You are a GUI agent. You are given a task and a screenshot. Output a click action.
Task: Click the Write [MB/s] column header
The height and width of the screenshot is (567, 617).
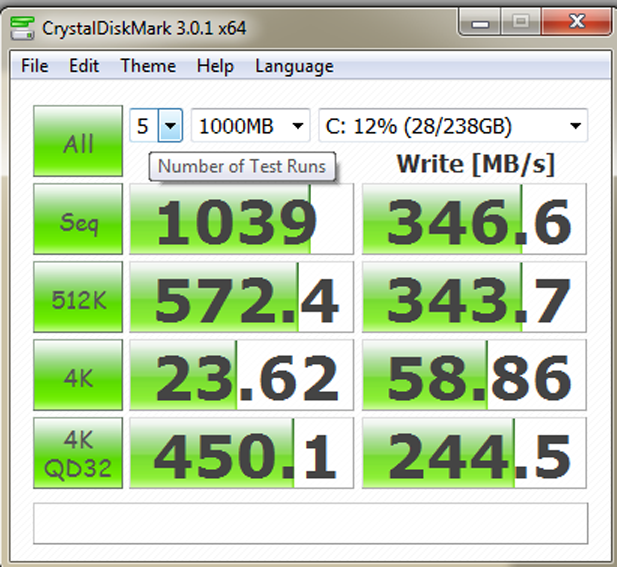[x=476, y=164]
